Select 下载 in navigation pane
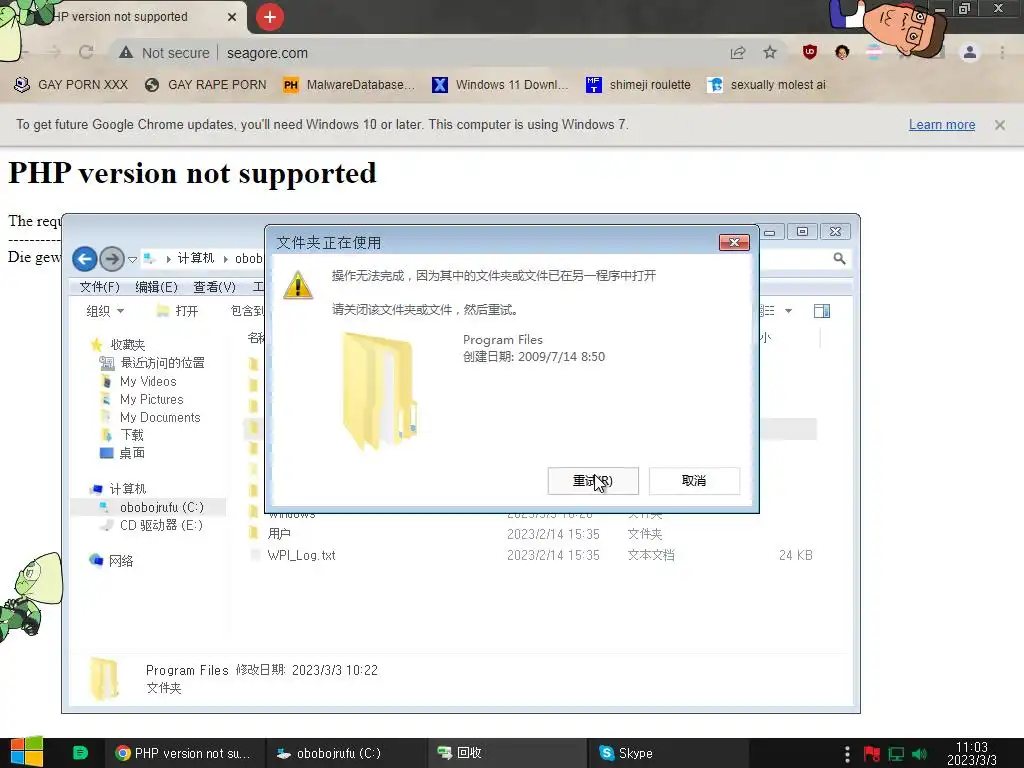Viewport: 1024px width, 768px height. click(122, 435)
